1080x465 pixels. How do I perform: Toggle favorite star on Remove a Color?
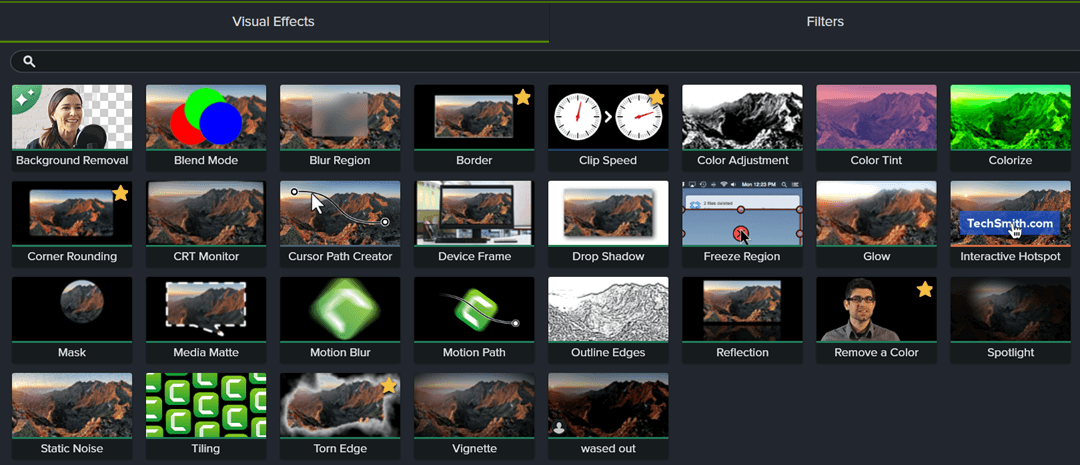[925, 289]
